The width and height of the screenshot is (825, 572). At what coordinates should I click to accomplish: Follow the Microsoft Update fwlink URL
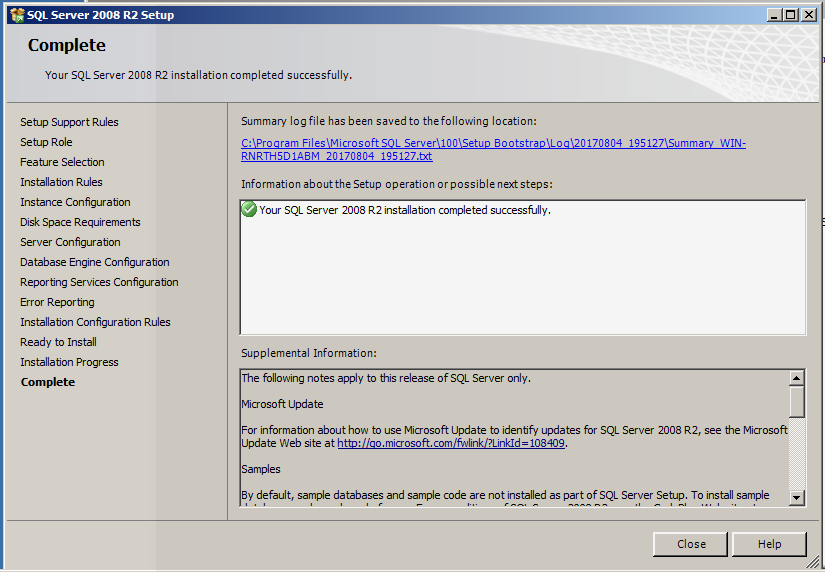[451, 443]
